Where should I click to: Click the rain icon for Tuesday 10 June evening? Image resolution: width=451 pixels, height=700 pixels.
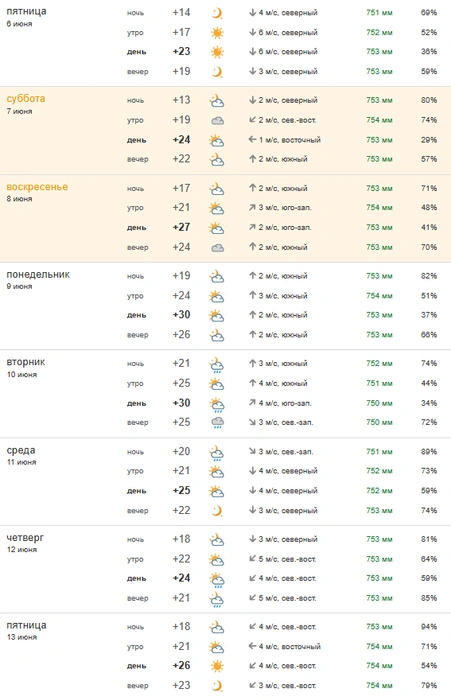pos(217,423)
